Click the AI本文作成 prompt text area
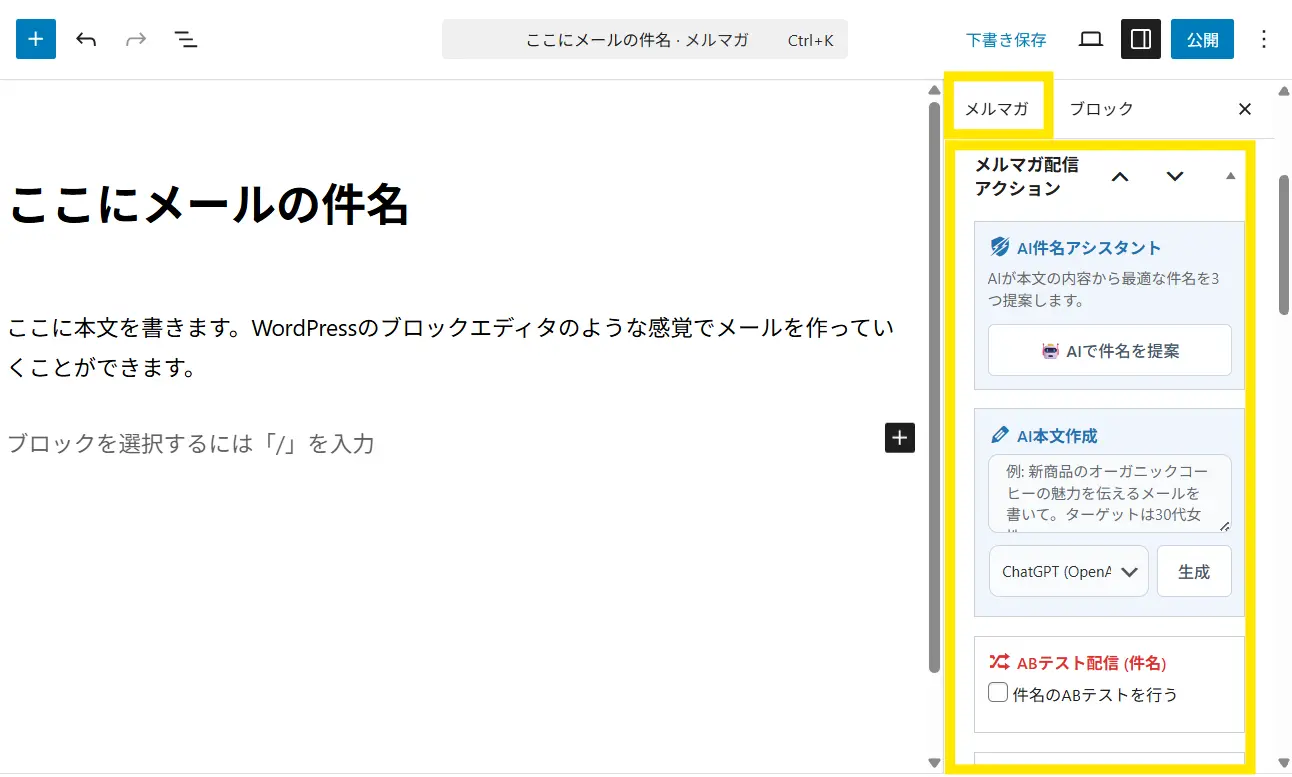This screenshot has height=777, width=1292. [x=1109, y=493]
